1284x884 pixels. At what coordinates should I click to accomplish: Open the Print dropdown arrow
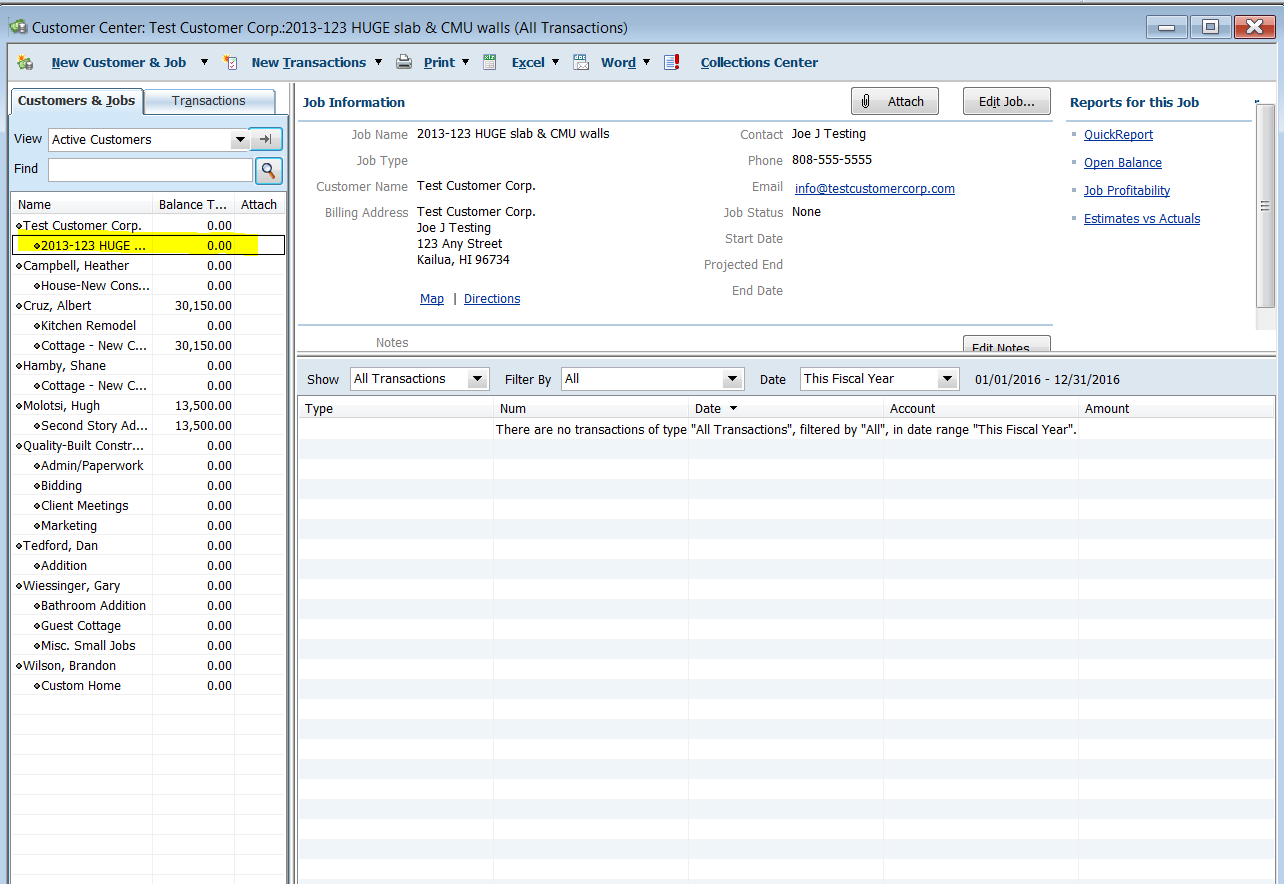click(466, 62)
